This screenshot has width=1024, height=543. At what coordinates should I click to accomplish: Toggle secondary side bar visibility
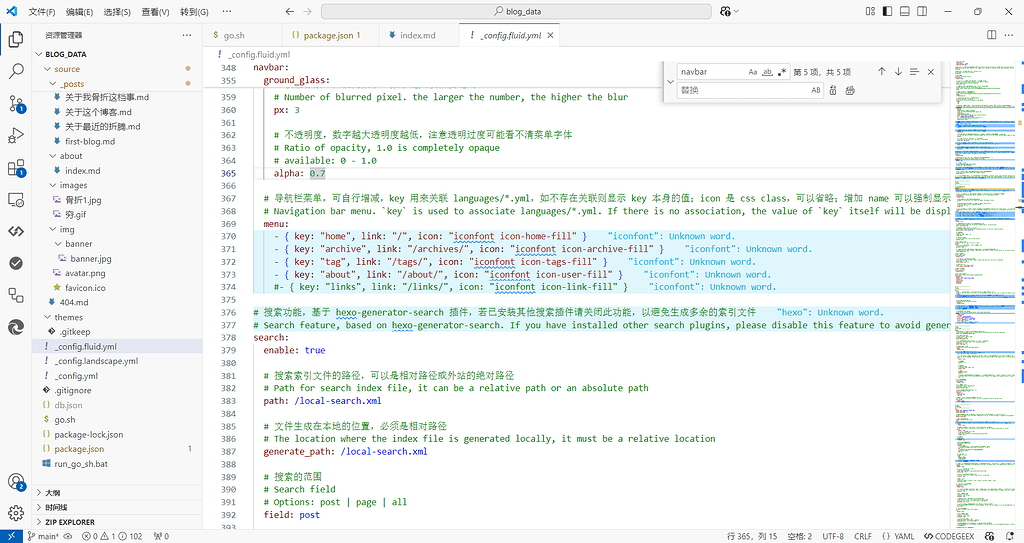(x=922, y=11)
